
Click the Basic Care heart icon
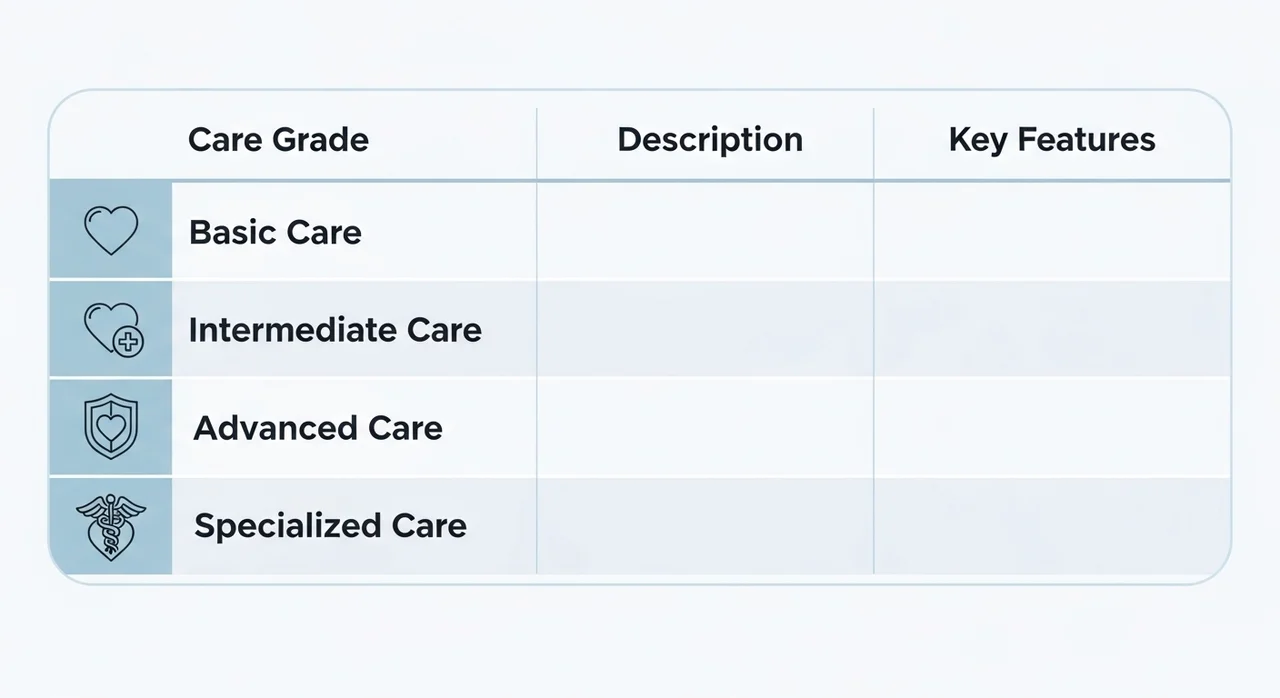click(x=110, y=231)
